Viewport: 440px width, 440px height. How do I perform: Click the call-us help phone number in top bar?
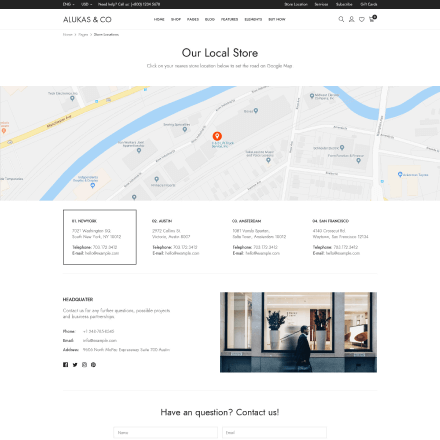pos(145,4)
